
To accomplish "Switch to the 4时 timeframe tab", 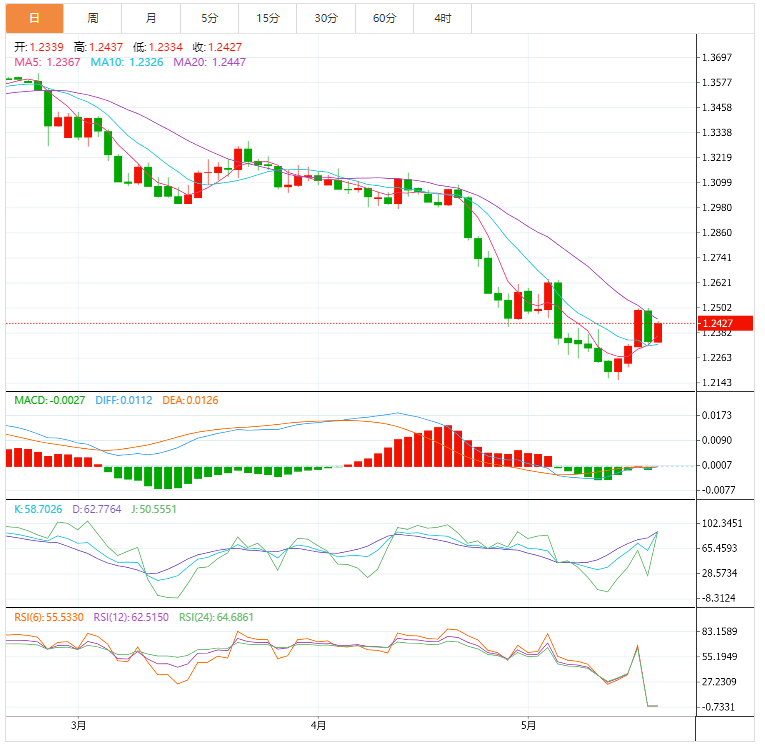I will (443, 19).
